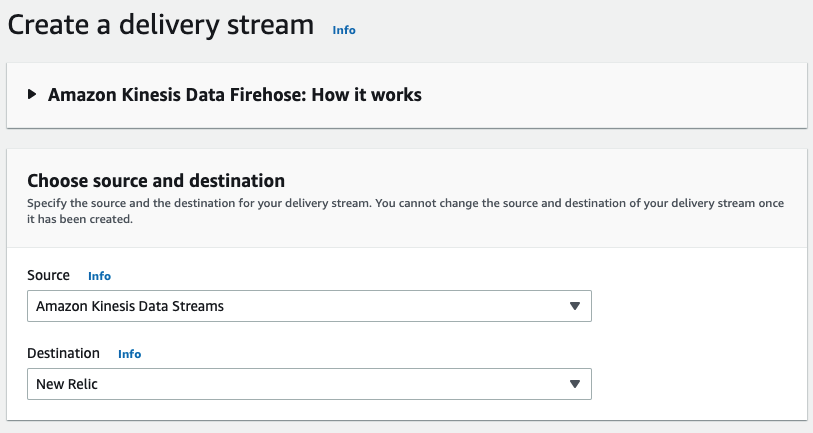Click the Choose source and destination heading
813x433 pixels.
tap(156, 181)
